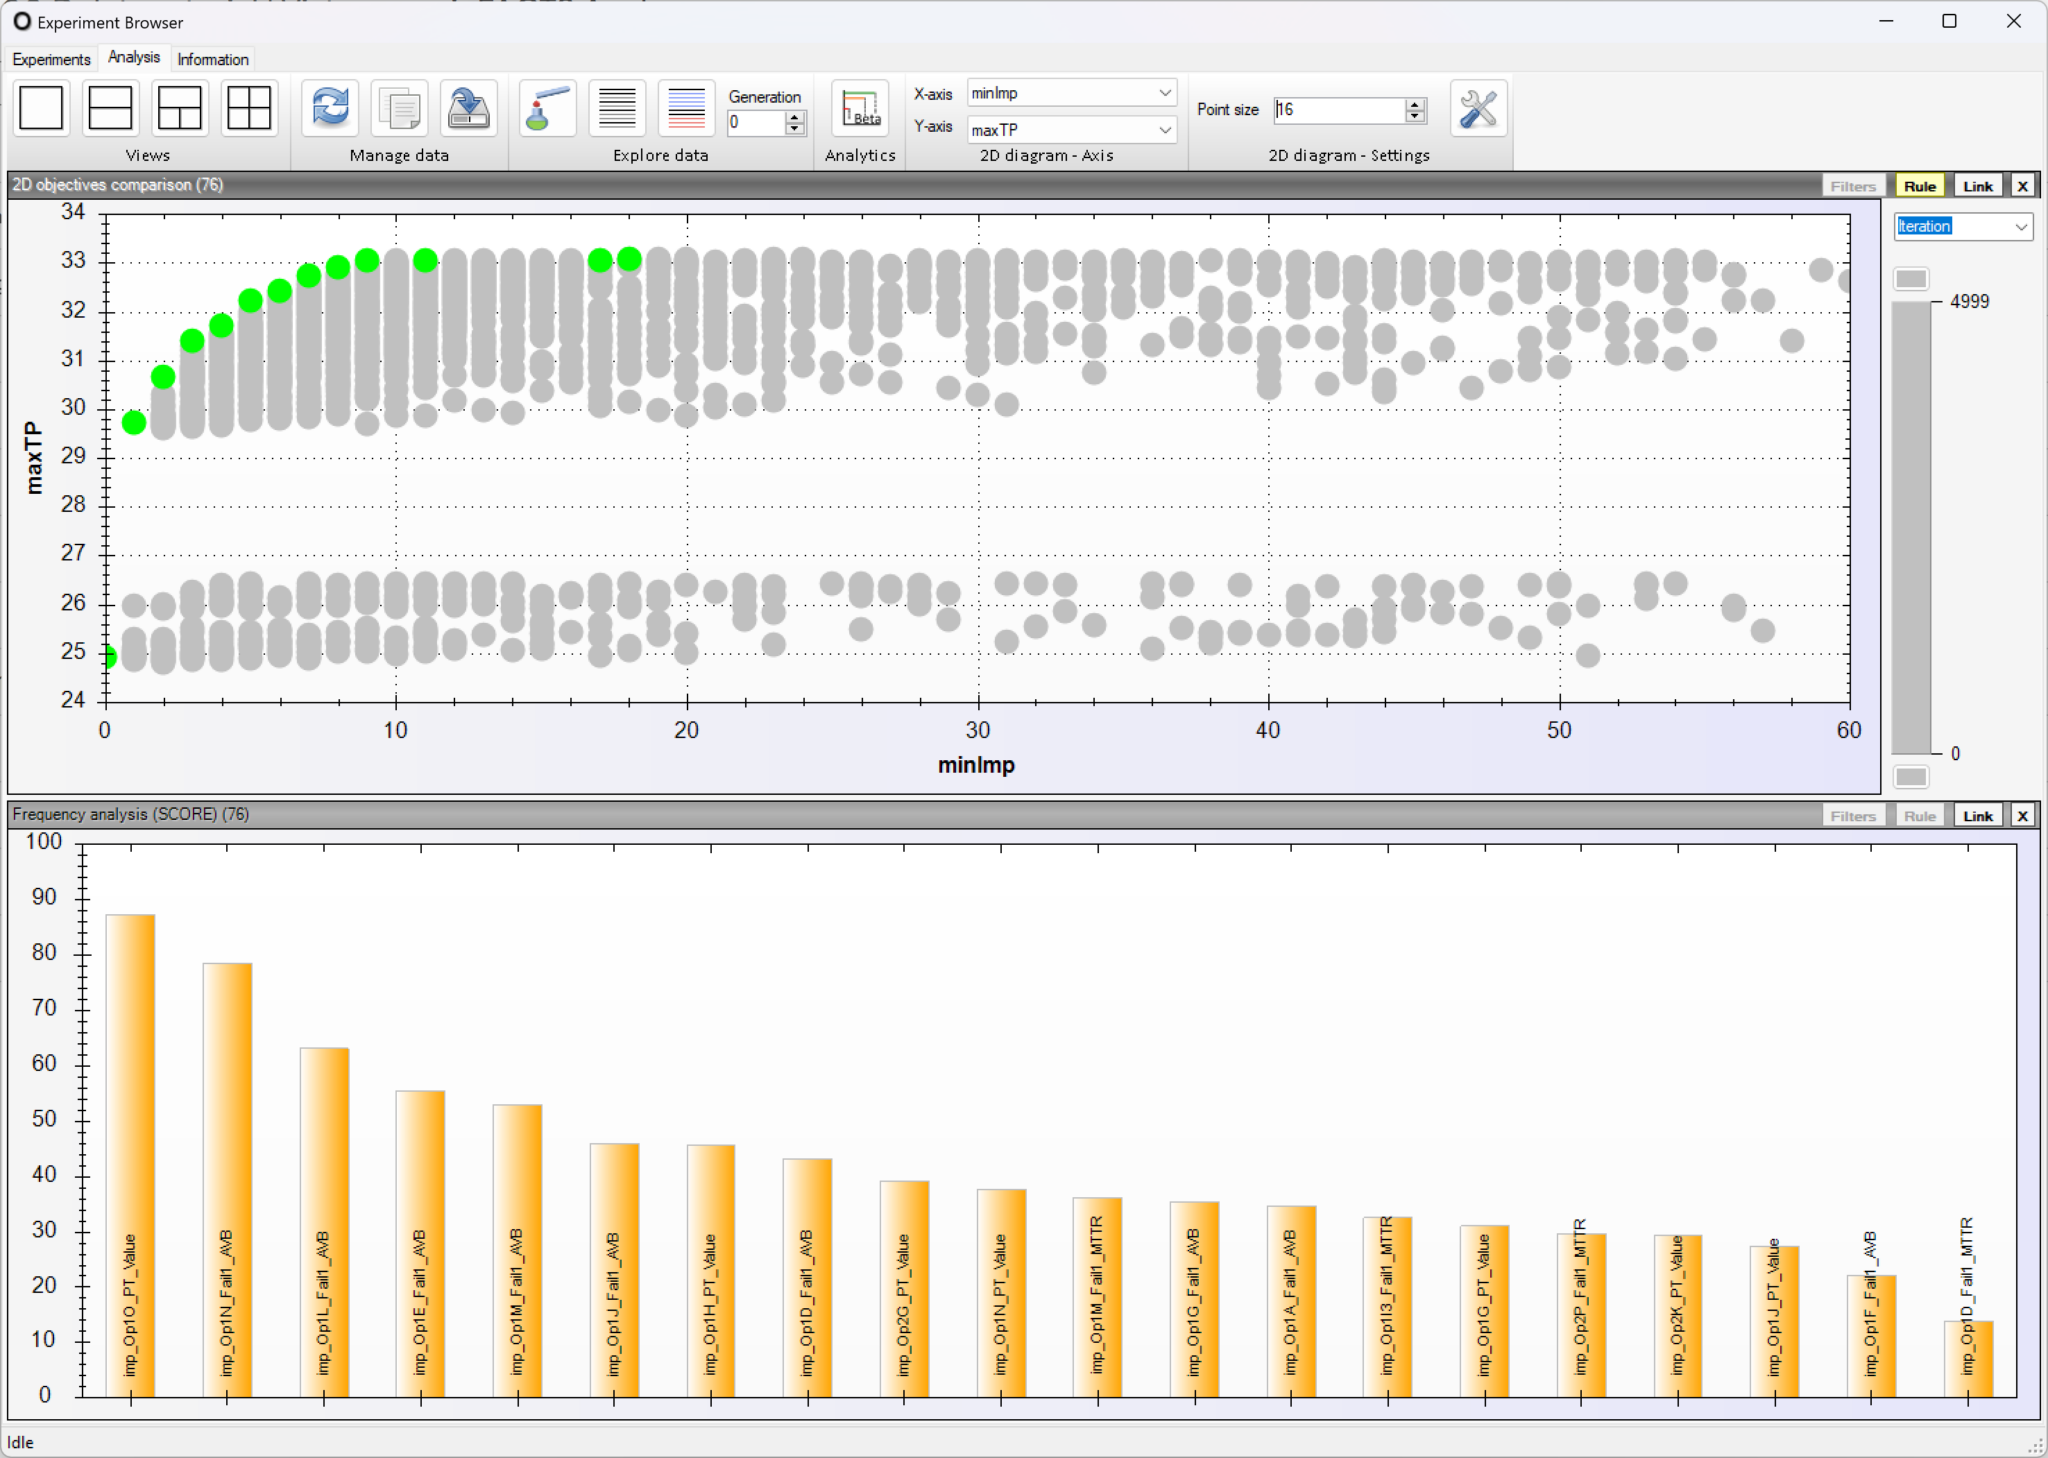Toggle Rule button in 2D objectives panel
The height and width of the screenshot is (1458, 2048).
click(1919, 186)
